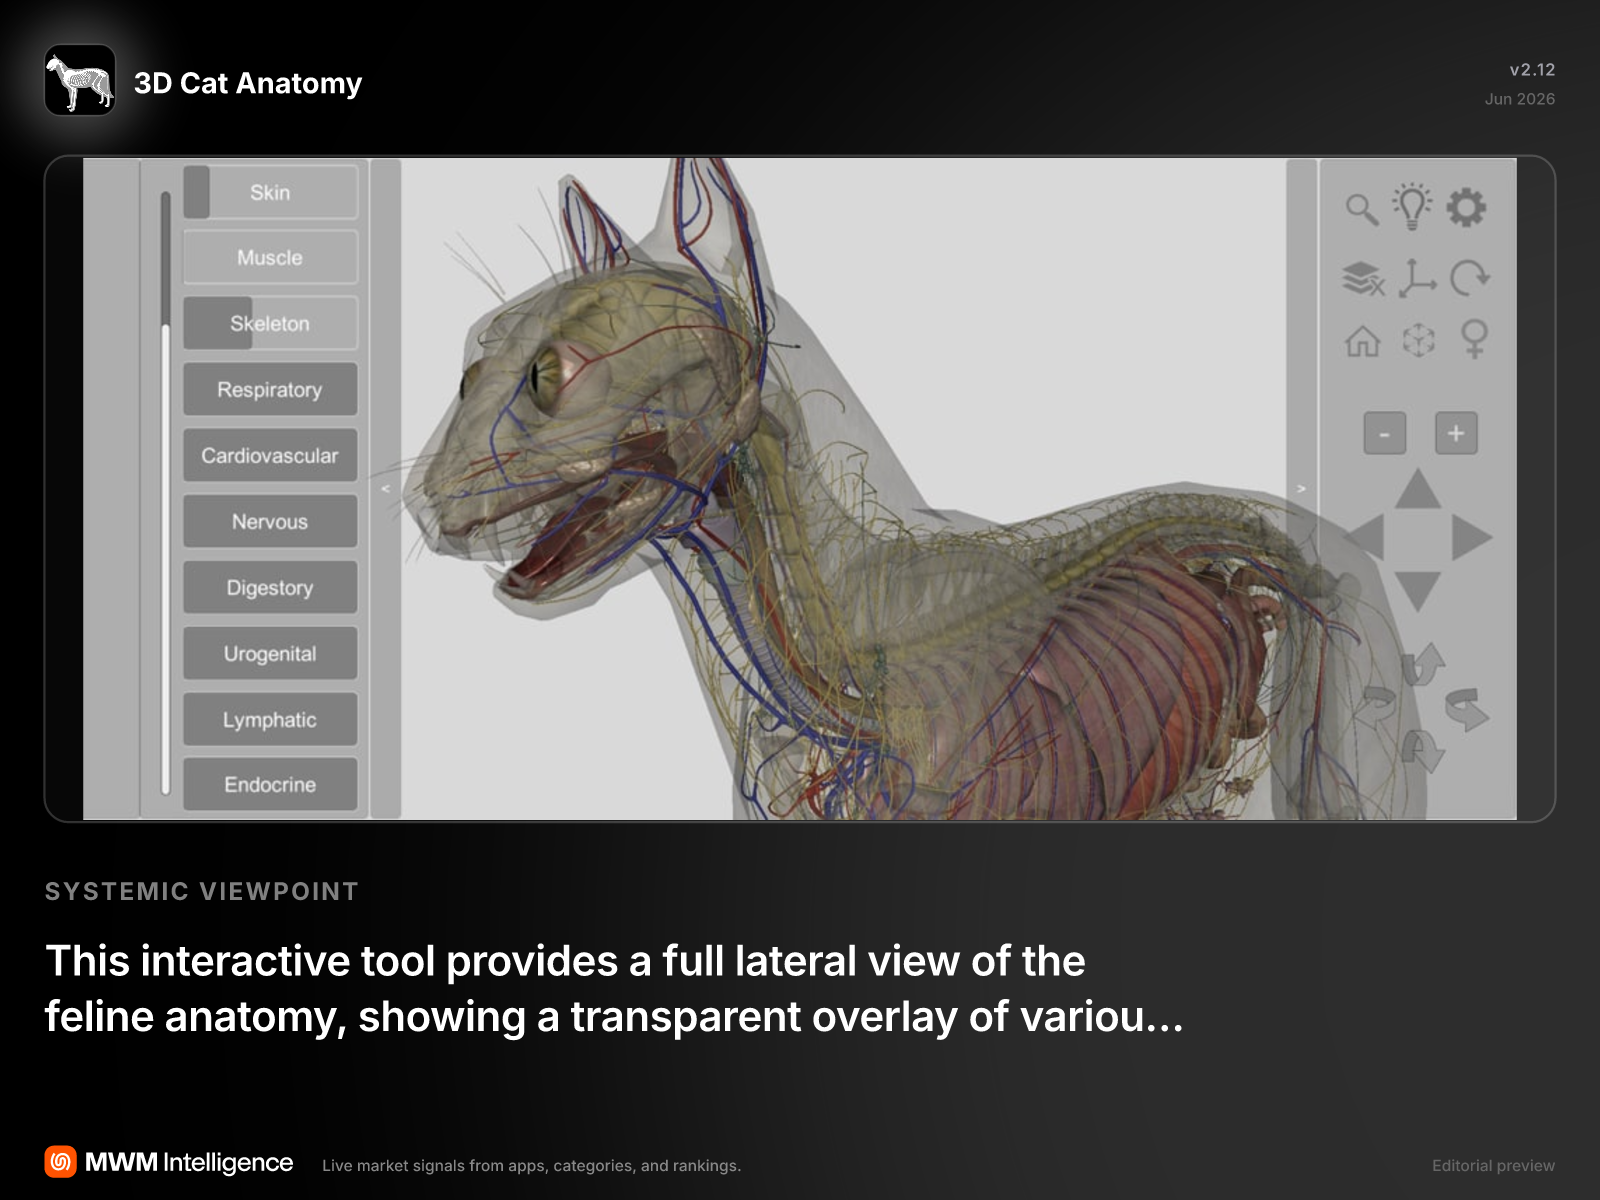Collapse the left systems panel with the < arrow
Screen dimensions: 1600x1200
(x=386, y=489)
